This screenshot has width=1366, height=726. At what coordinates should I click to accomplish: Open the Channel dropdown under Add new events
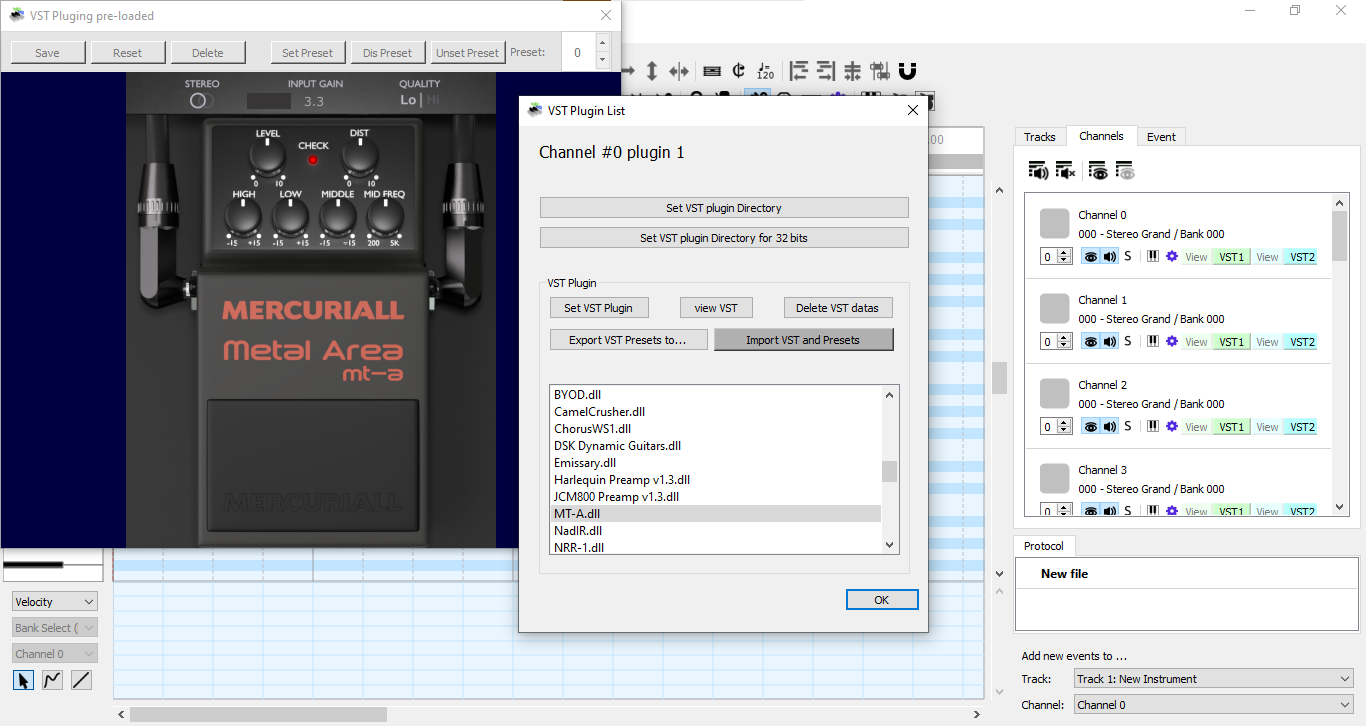pos(1213,705)
